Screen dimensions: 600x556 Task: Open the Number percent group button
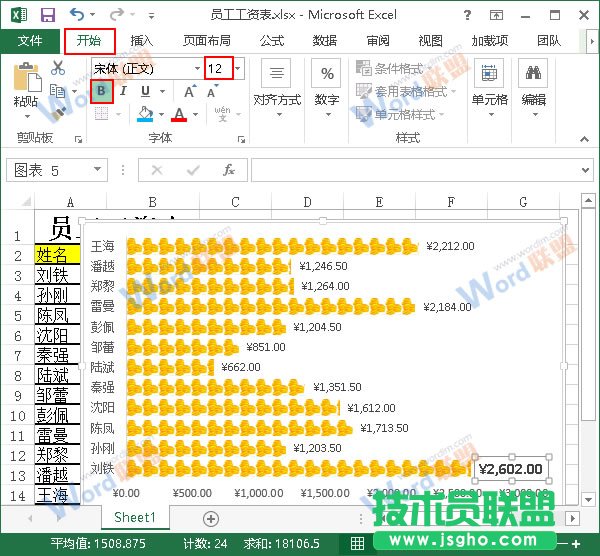point(327,88)
